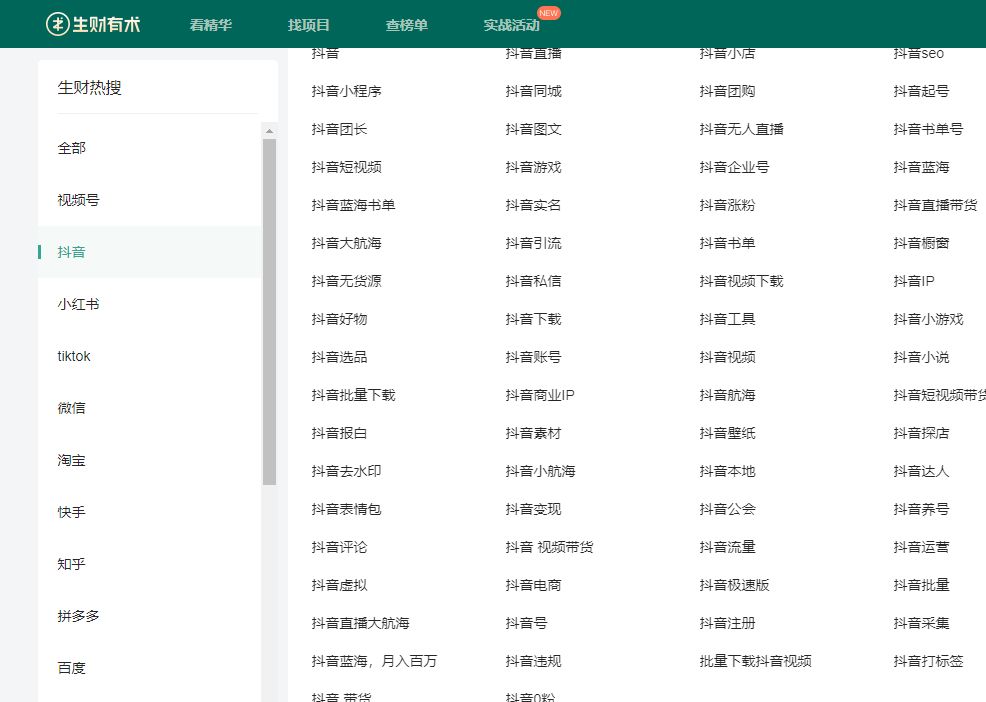Open the 抖音选品 keyword link
Viewport: 986px width, 702px height.
pyautogui.click(x=340, y=357)
